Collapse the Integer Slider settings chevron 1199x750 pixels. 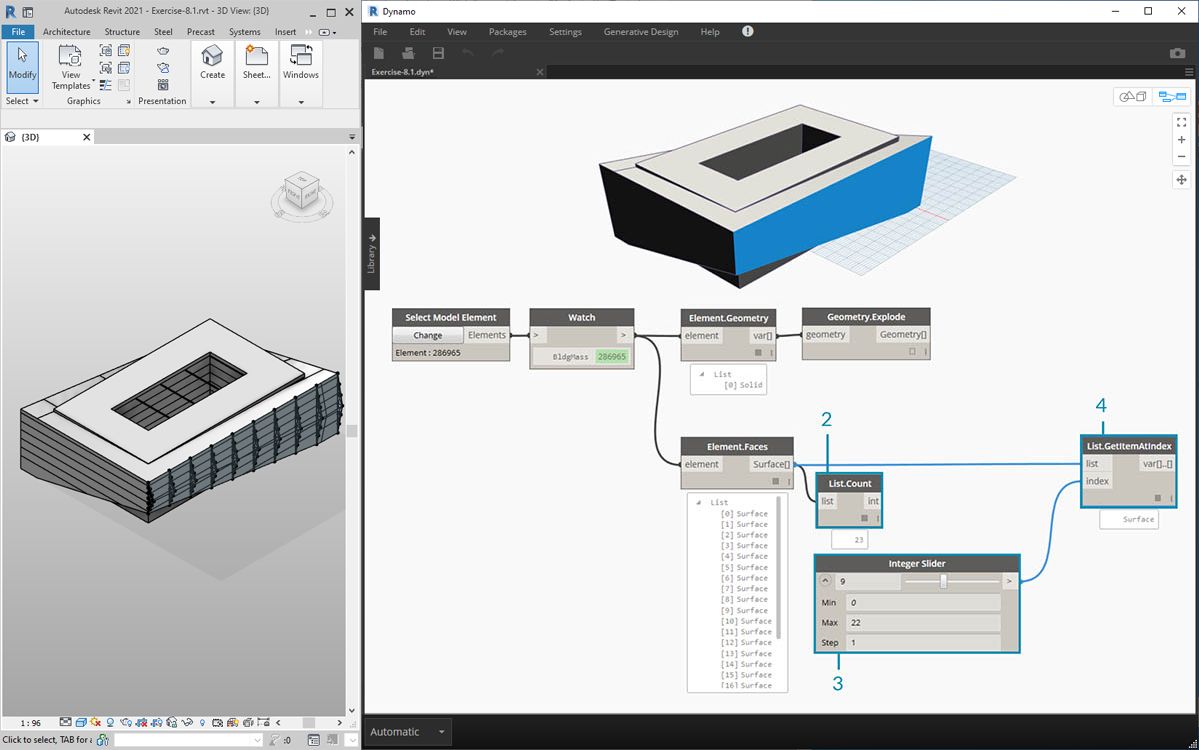point(826,580)
